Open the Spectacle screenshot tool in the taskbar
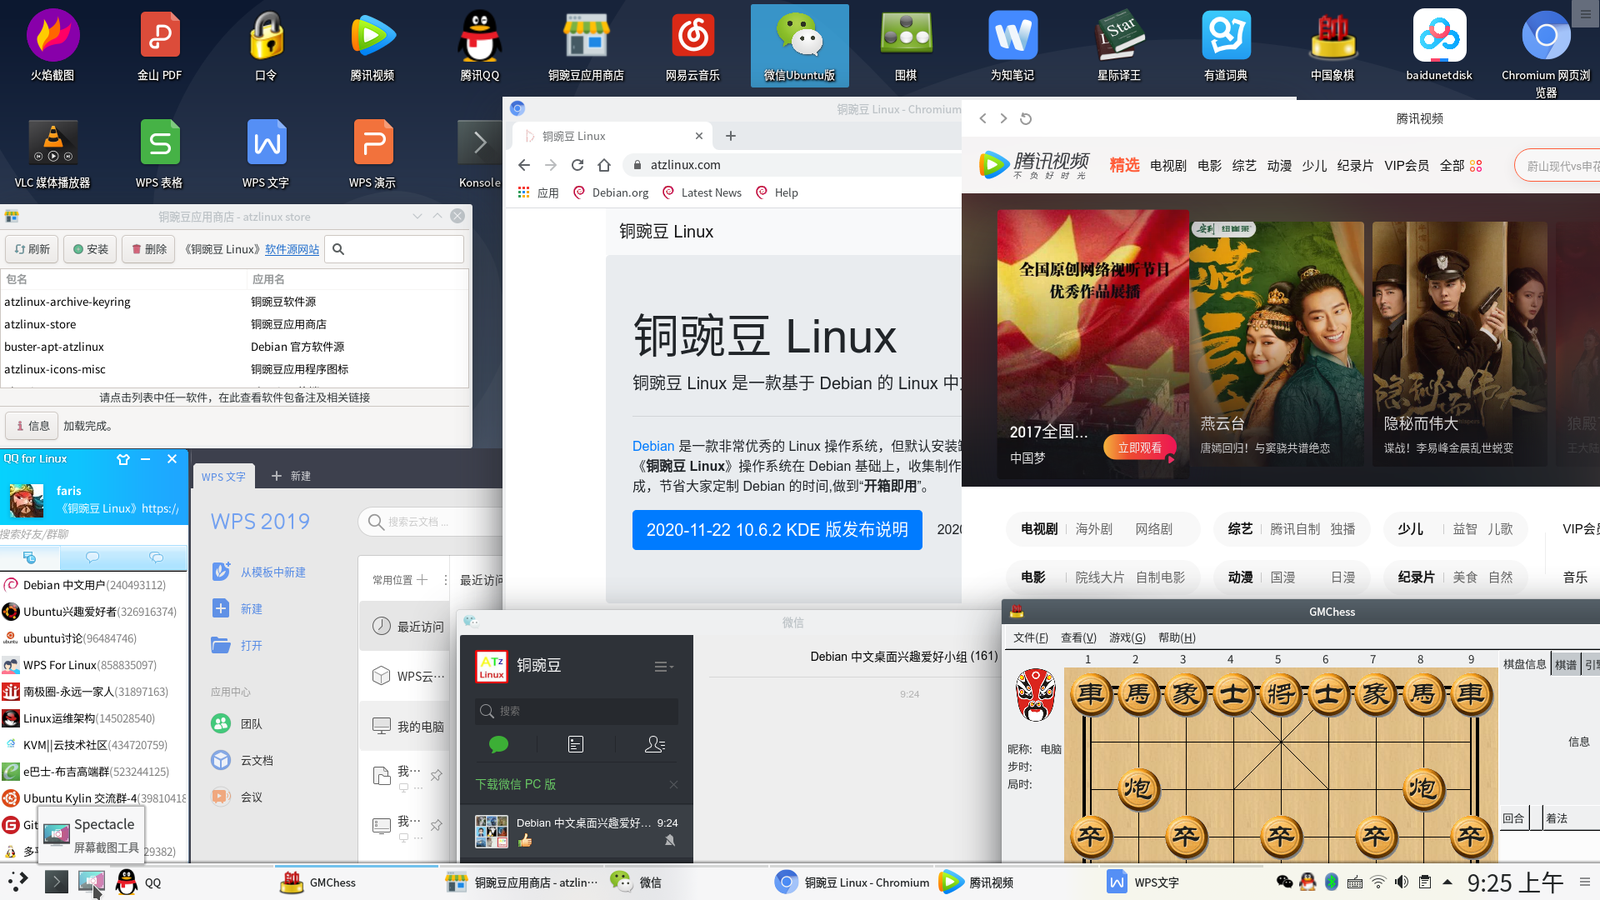This screenshot has height=900, width=1600. click(91, 882)
